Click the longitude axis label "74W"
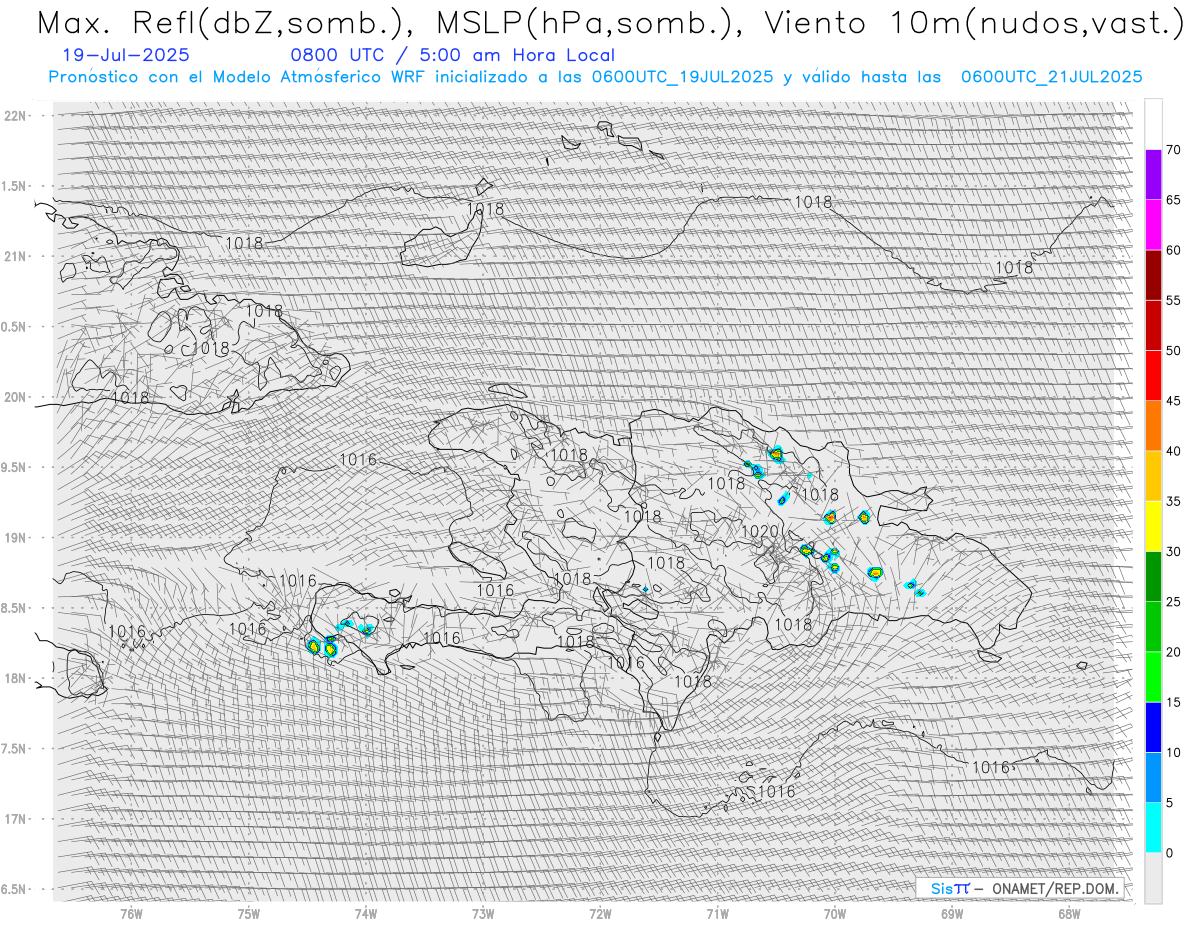 366,913
